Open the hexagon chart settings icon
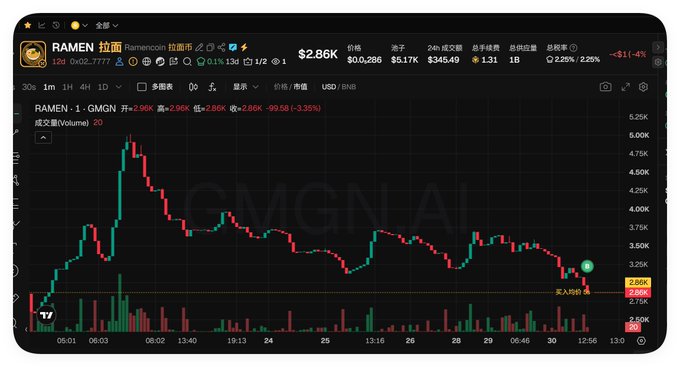The height and width of the screenshot is (367, 680). pos(644,87)
